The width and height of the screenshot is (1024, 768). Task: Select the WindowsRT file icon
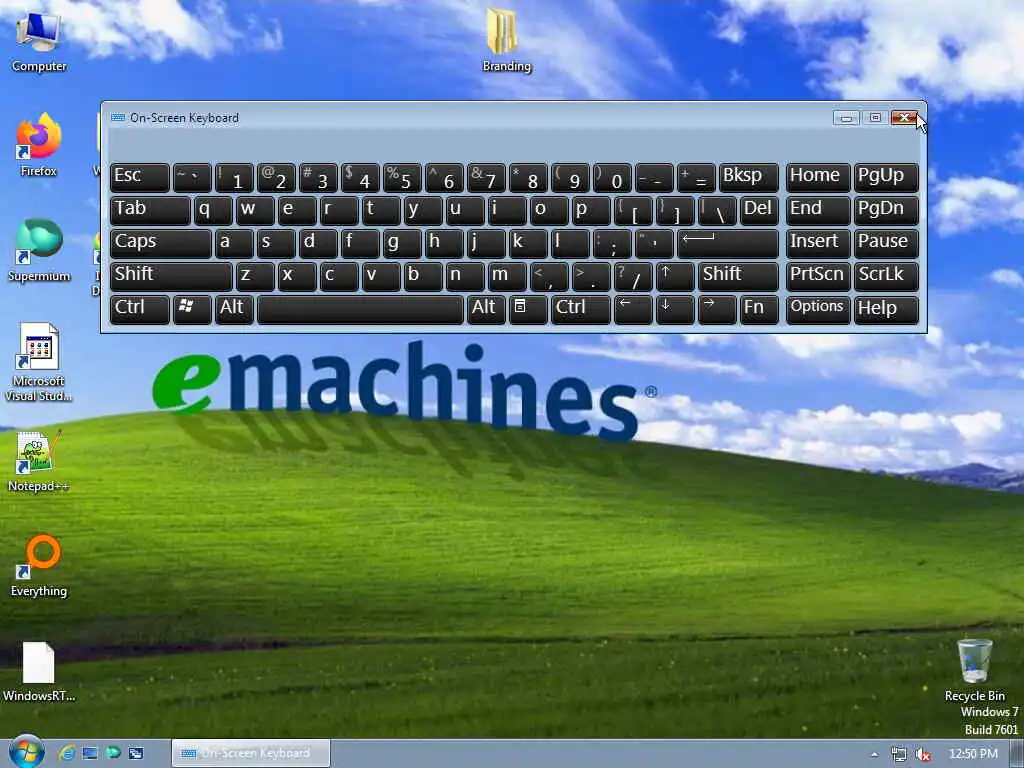39,671
